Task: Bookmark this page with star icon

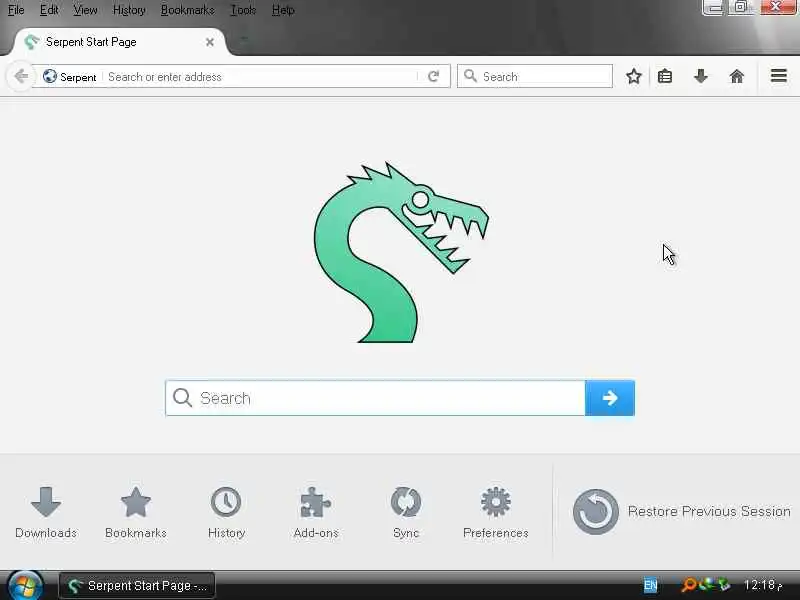Action: [634, 77]
